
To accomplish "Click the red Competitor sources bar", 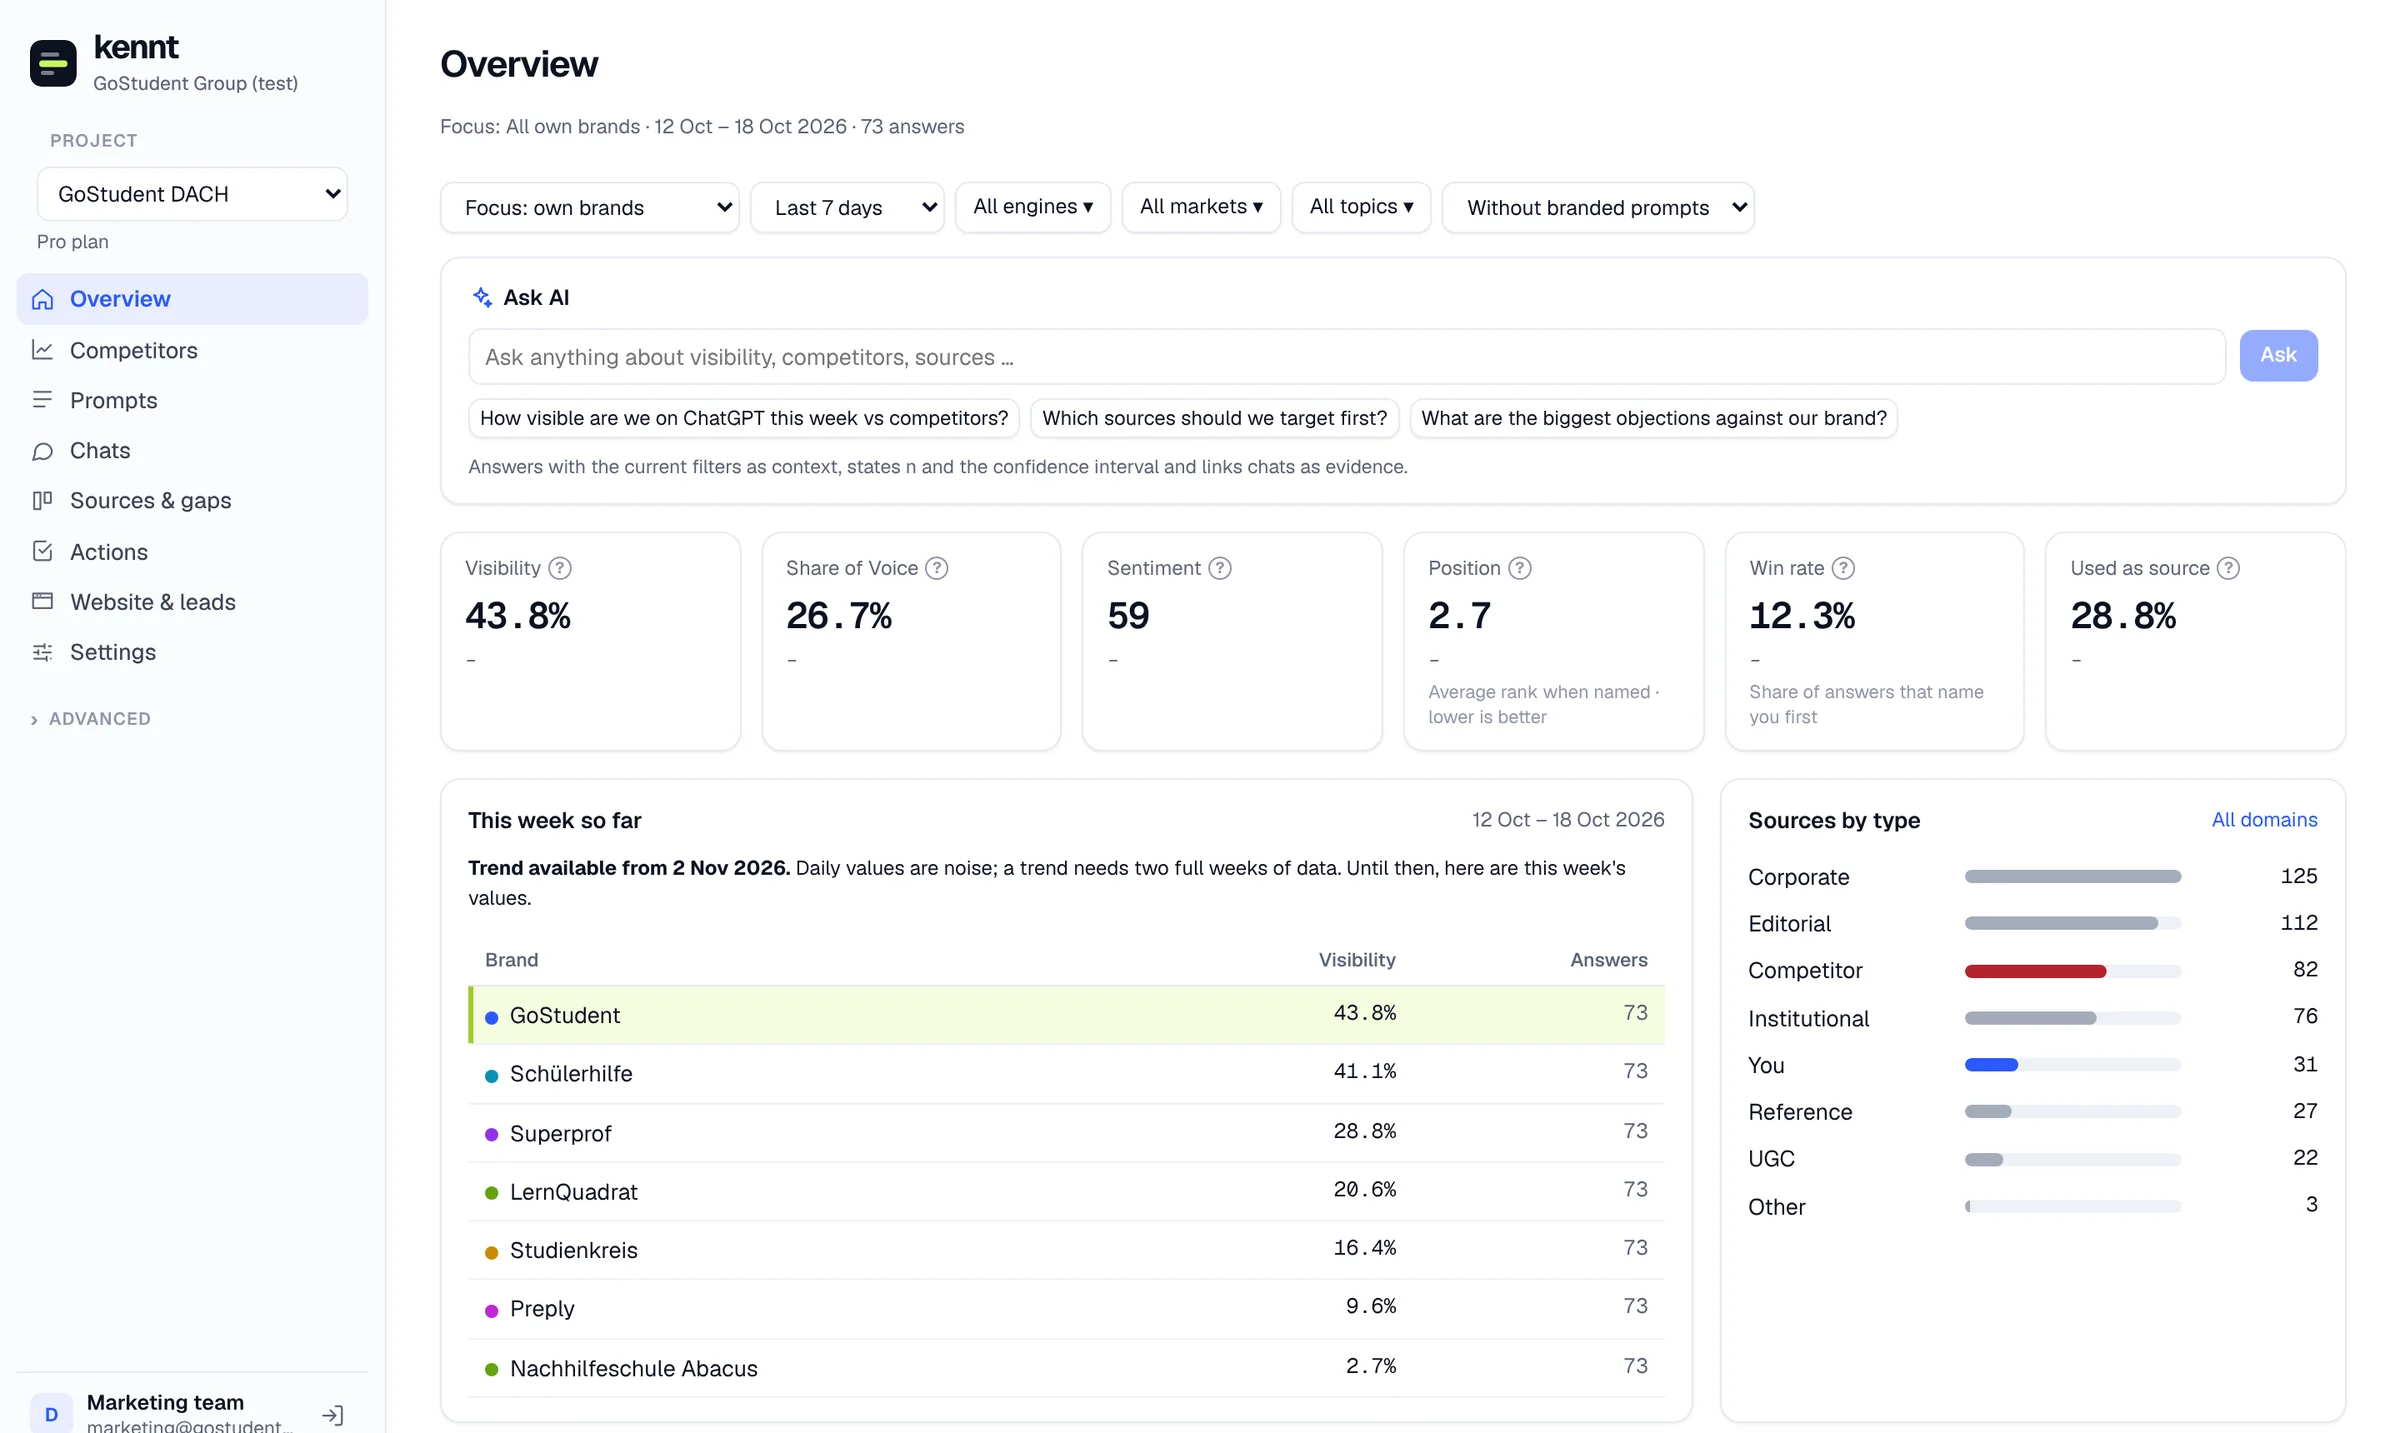I will click(x=2035, y=971).
